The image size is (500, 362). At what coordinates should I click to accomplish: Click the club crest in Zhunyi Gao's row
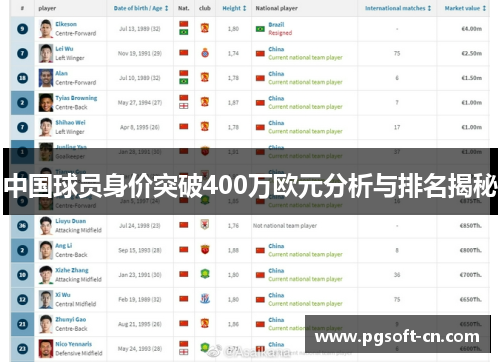[205, 323]
